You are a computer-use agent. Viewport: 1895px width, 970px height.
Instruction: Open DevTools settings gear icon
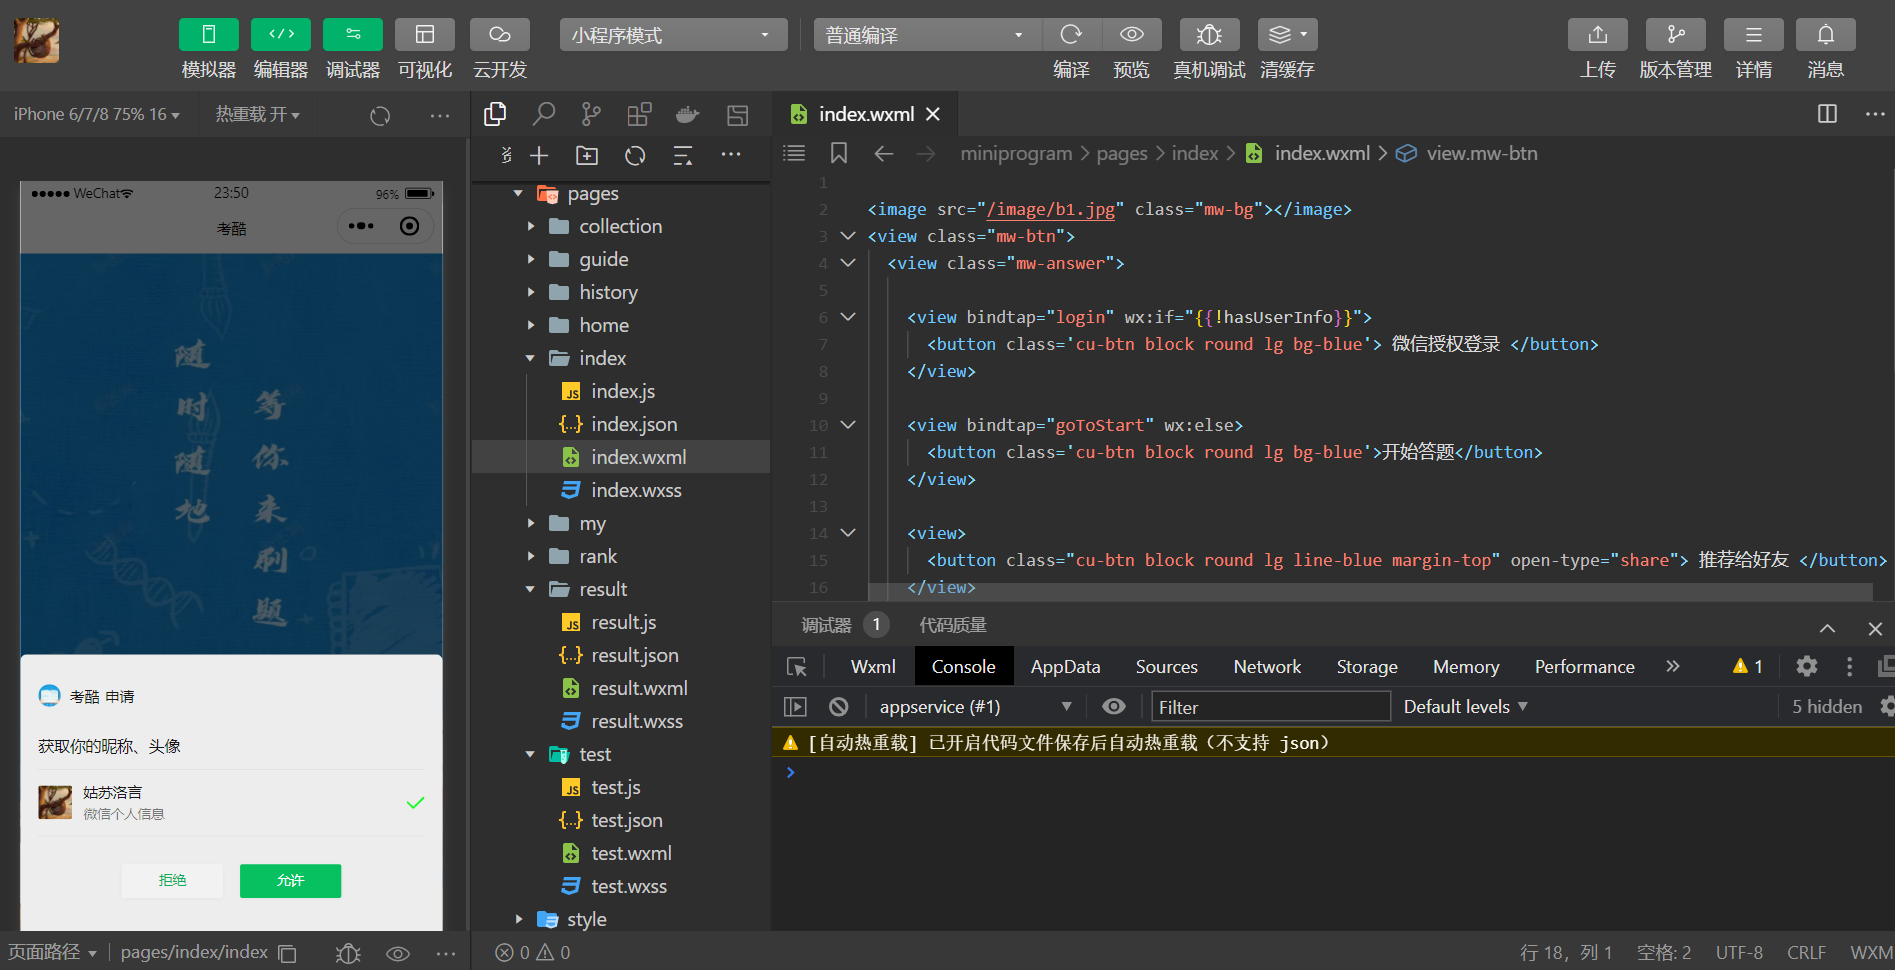coord(1806,667)
